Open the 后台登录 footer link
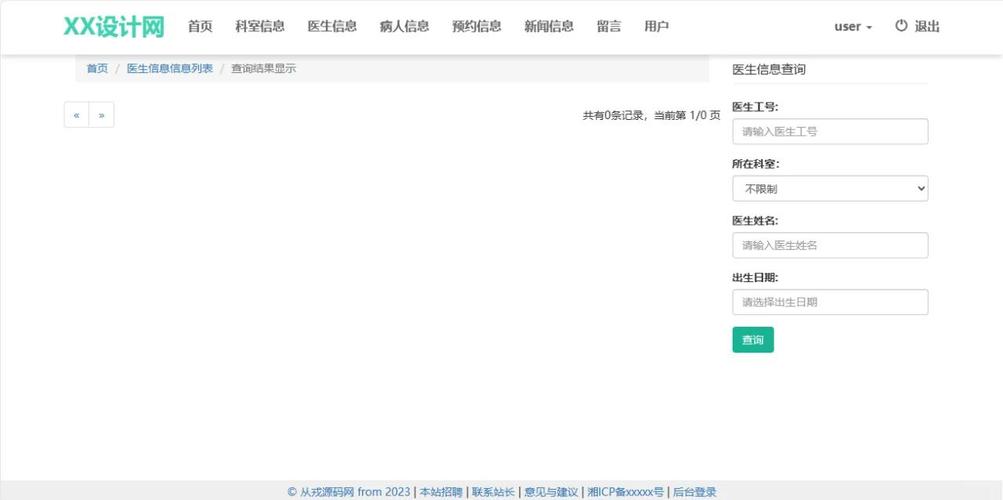1003x500 pixels. (x=695, y=492)
